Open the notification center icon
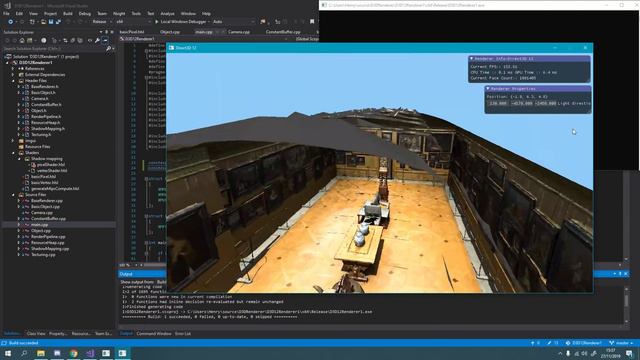640x360 pixels. [x=629, y=353]
